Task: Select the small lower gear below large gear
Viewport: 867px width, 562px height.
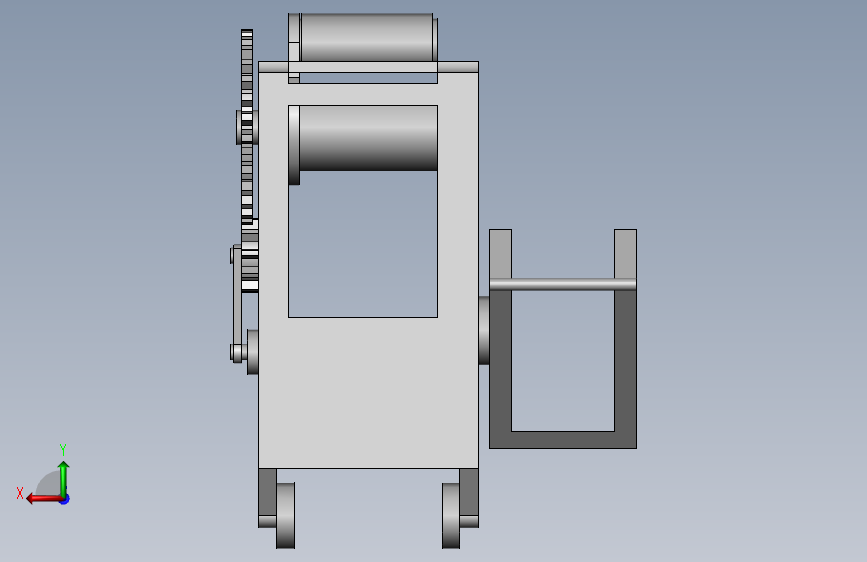Action: tap(250, 256)
